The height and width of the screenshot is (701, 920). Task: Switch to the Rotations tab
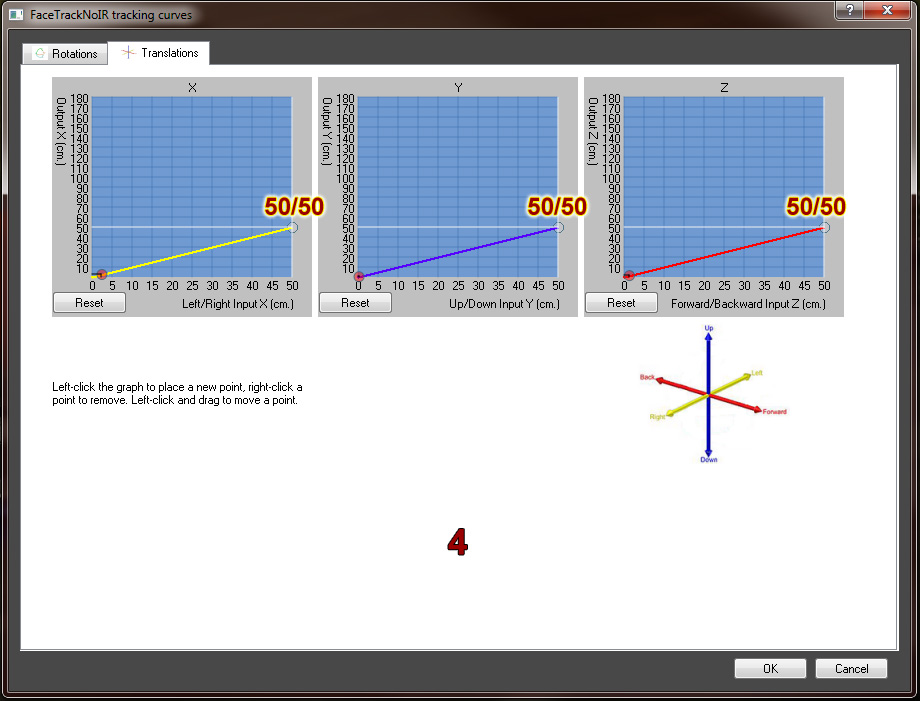[65, 53]
